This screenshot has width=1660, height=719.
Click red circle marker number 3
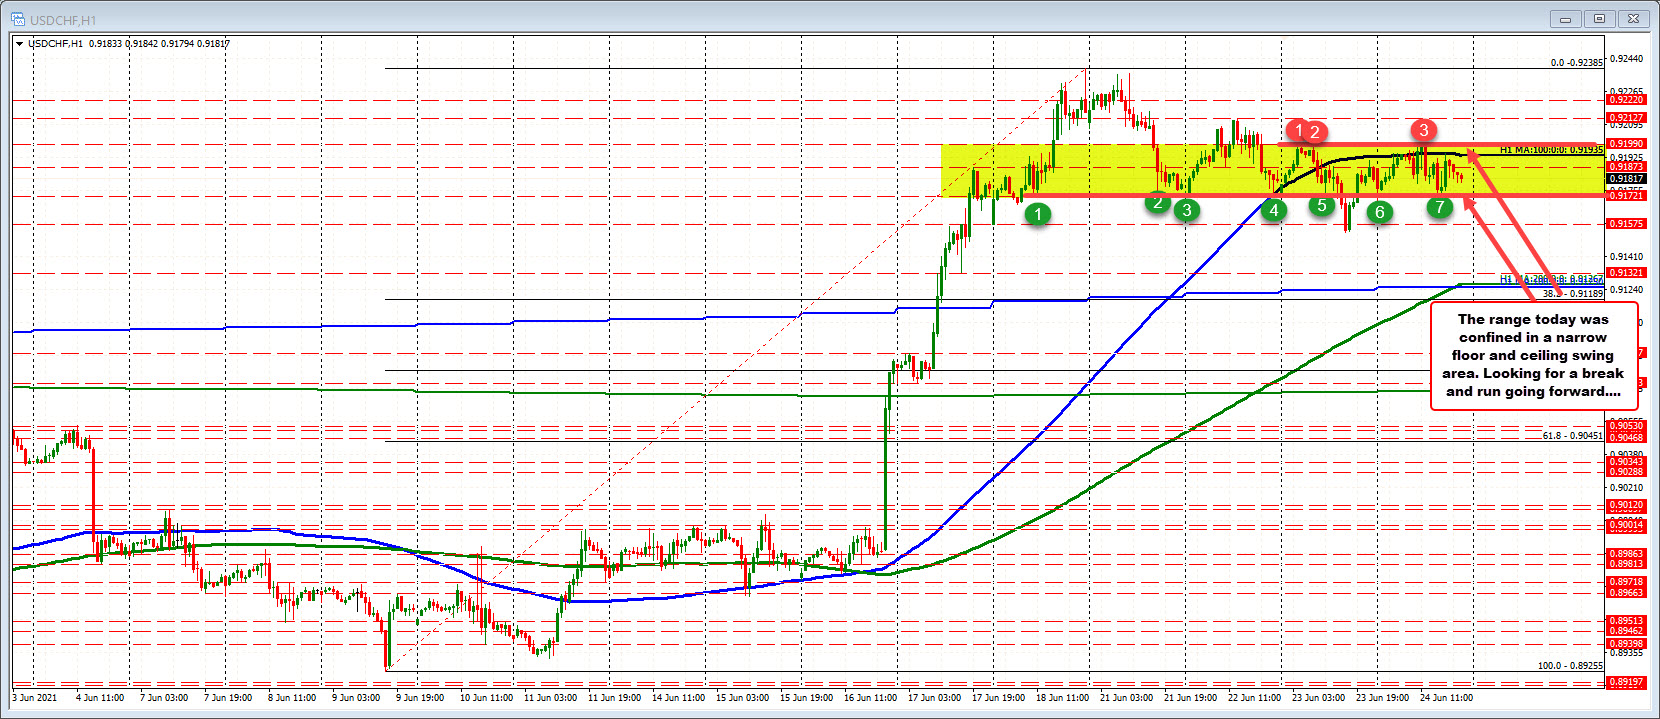coord(1424,130)
